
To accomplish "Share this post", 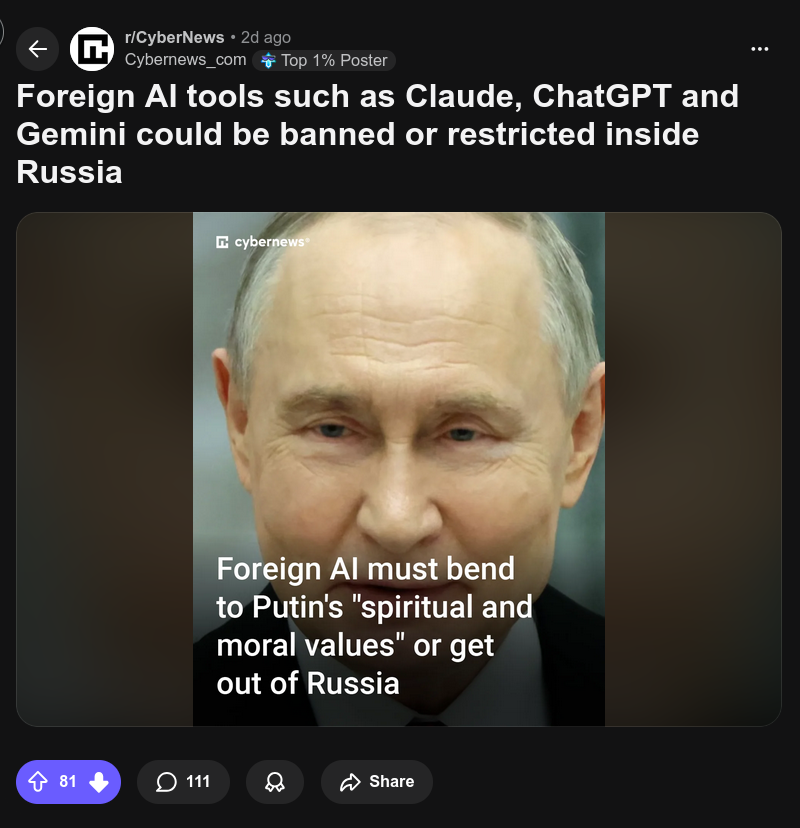I will point(377,782).
